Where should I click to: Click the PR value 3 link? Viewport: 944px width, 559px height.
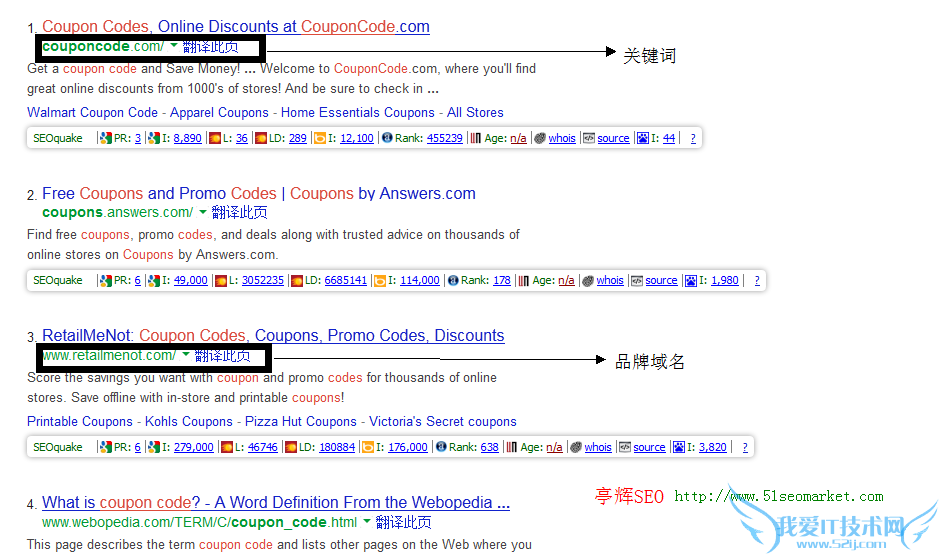(138, 138)
